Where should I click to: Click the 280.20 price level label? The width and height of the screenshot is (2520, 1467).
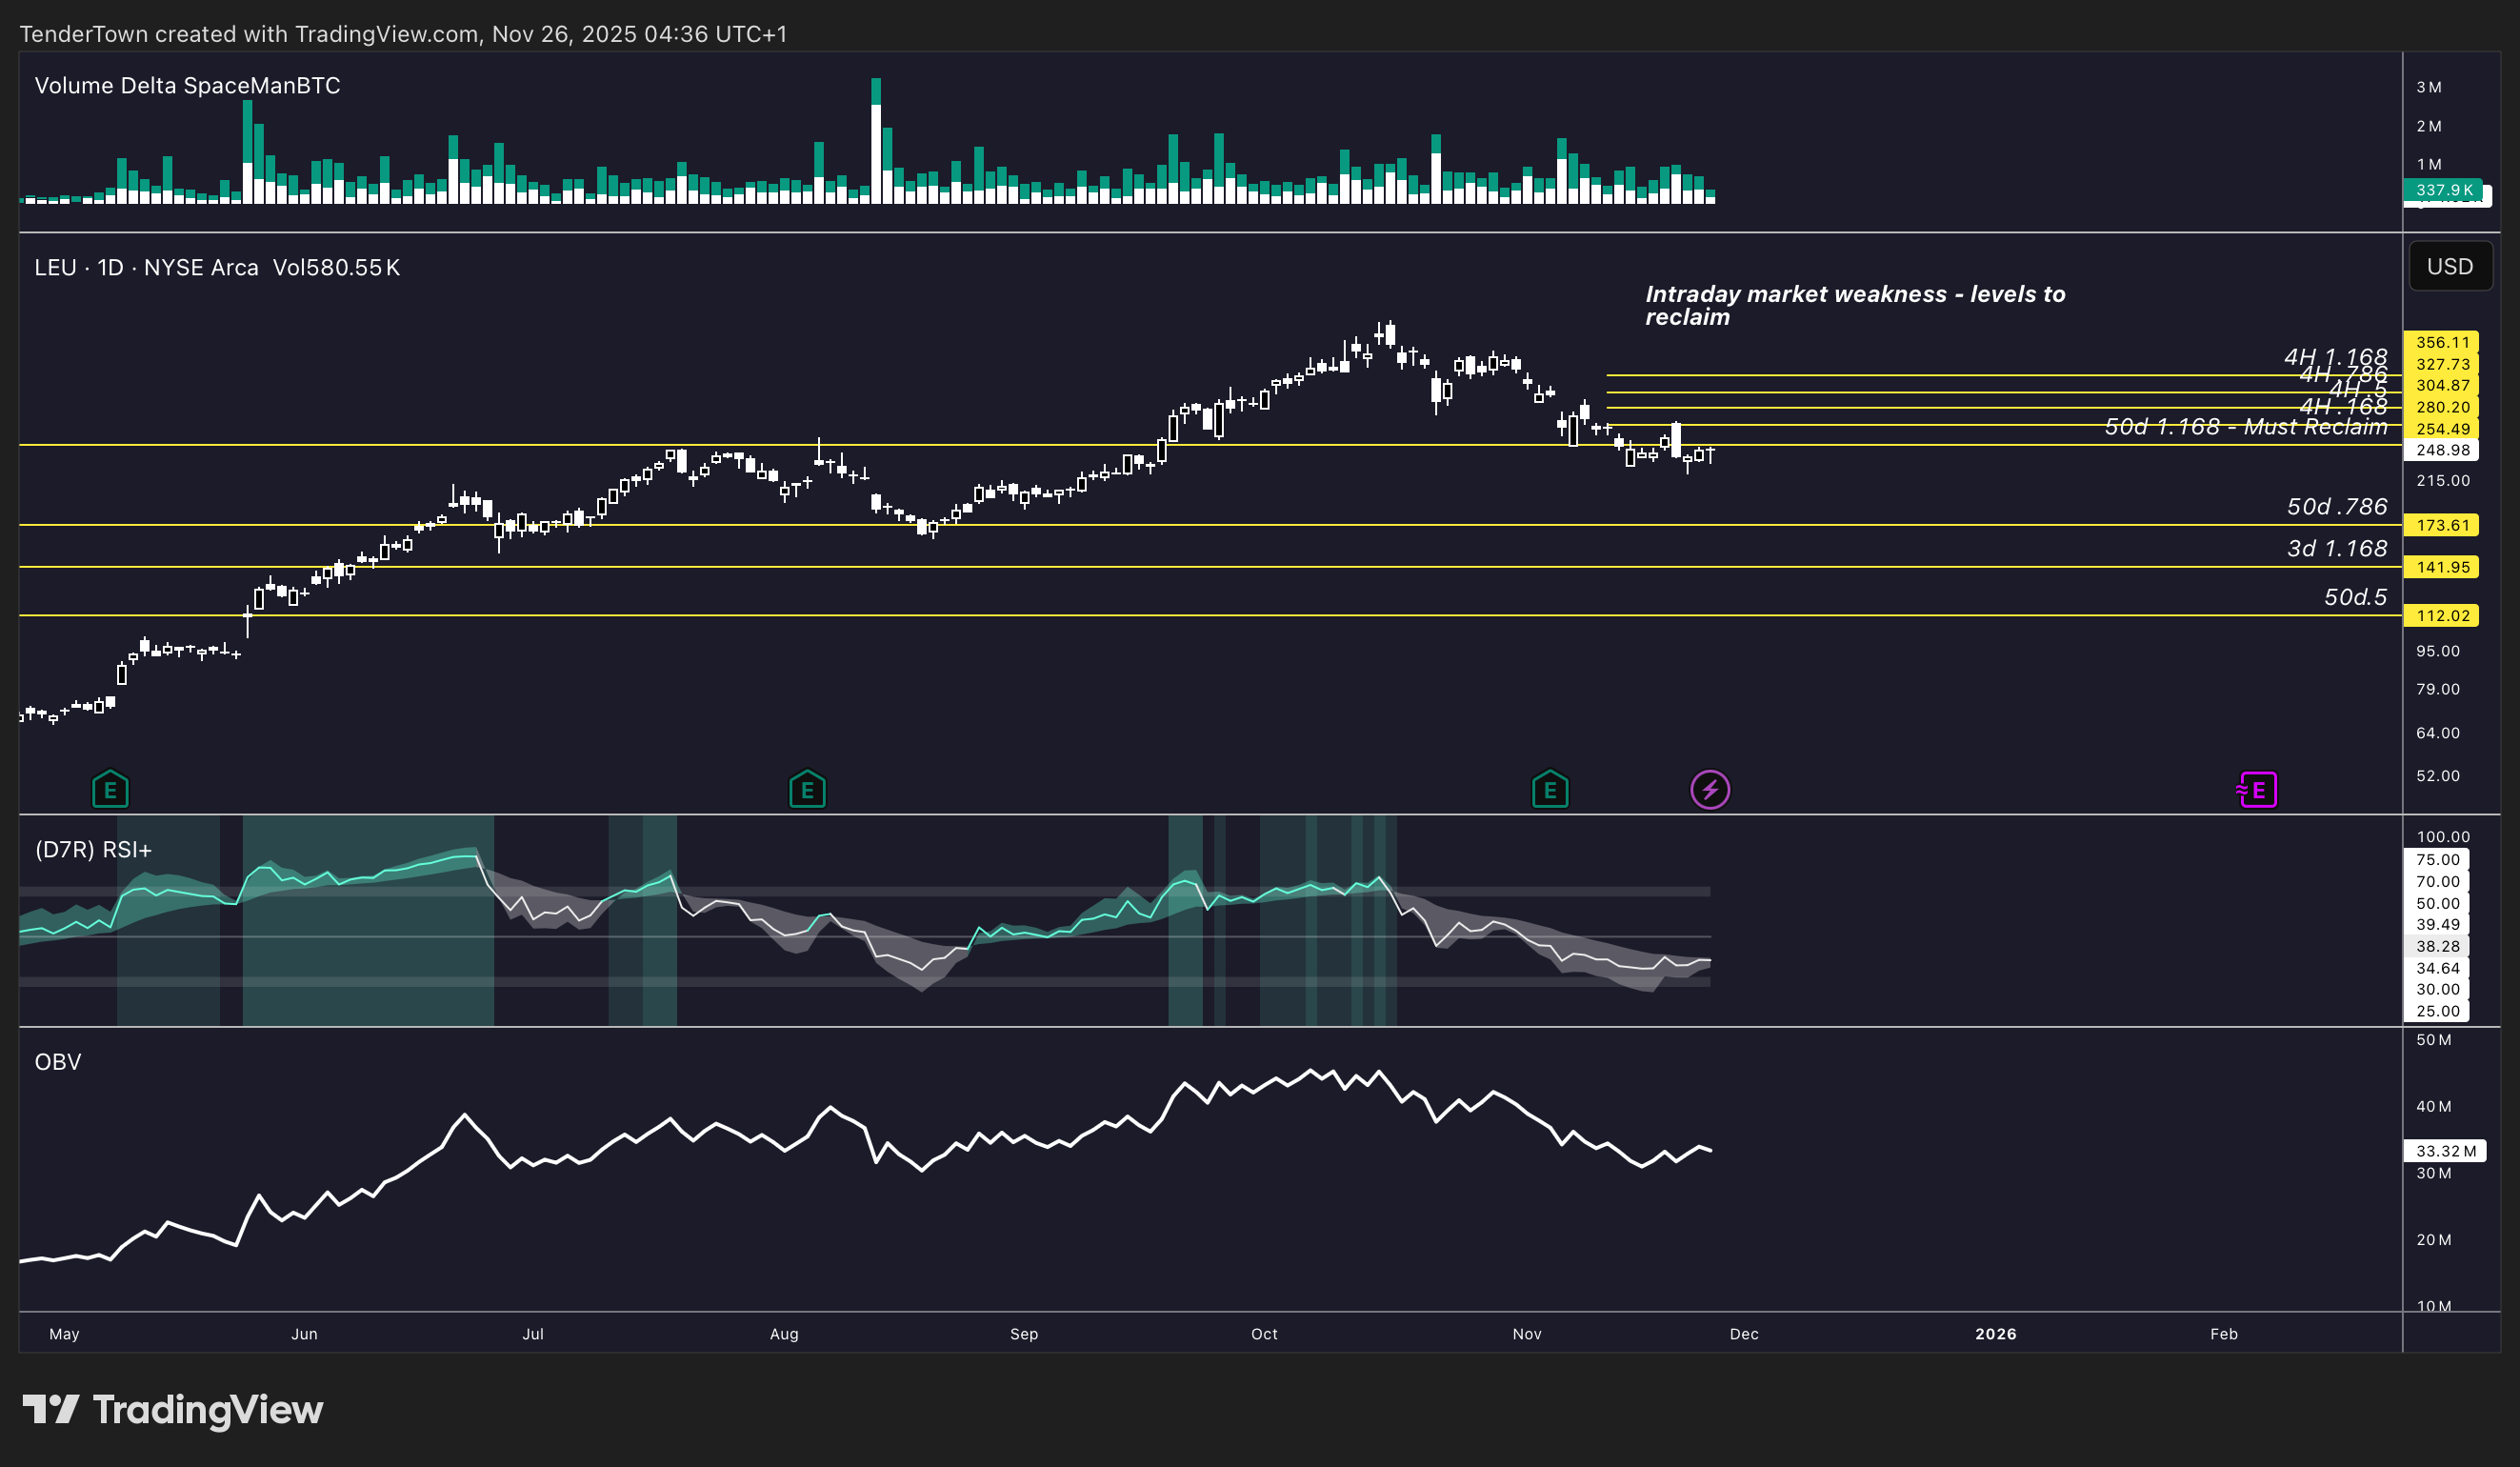click(x=2441, y=407)
